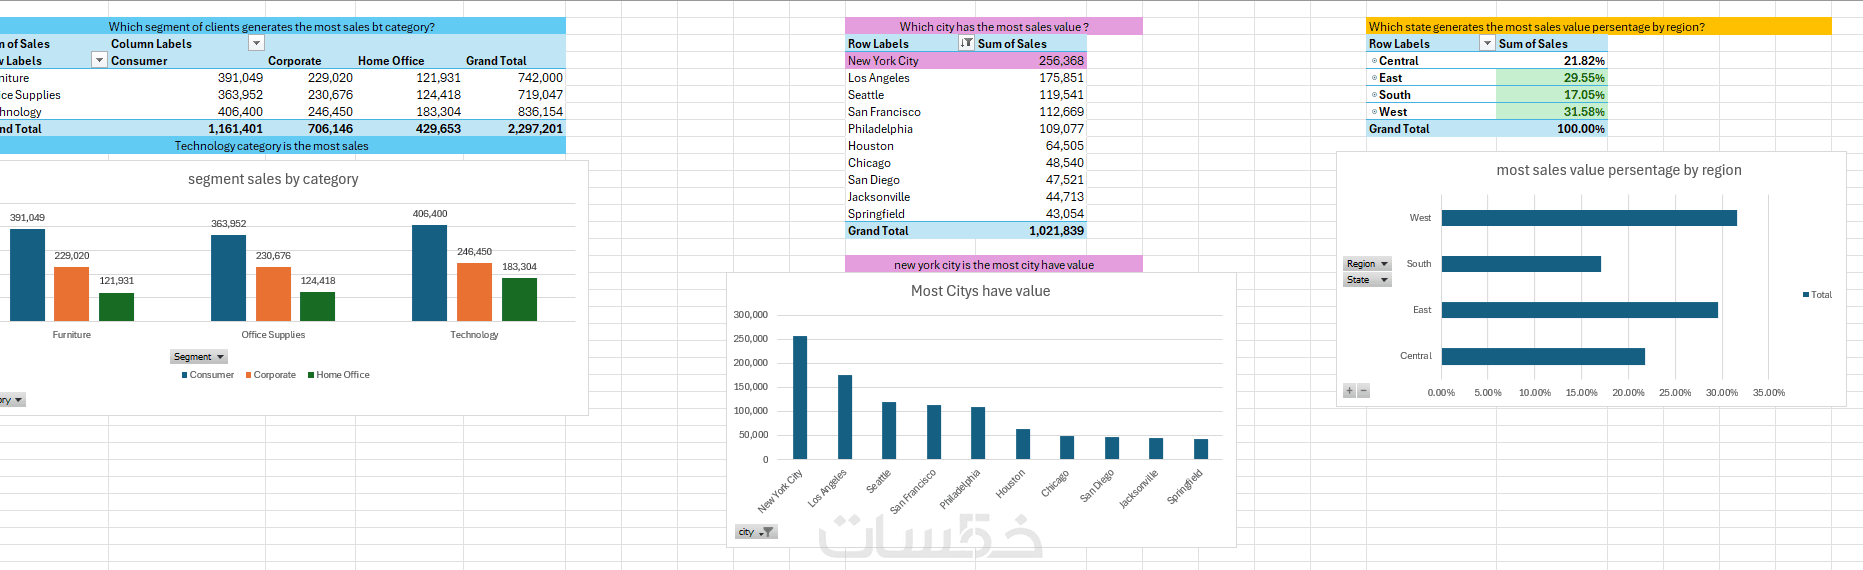1863x570 pixels.
Task: Select the Seattle bar in city chart
Action: [889, 430]
